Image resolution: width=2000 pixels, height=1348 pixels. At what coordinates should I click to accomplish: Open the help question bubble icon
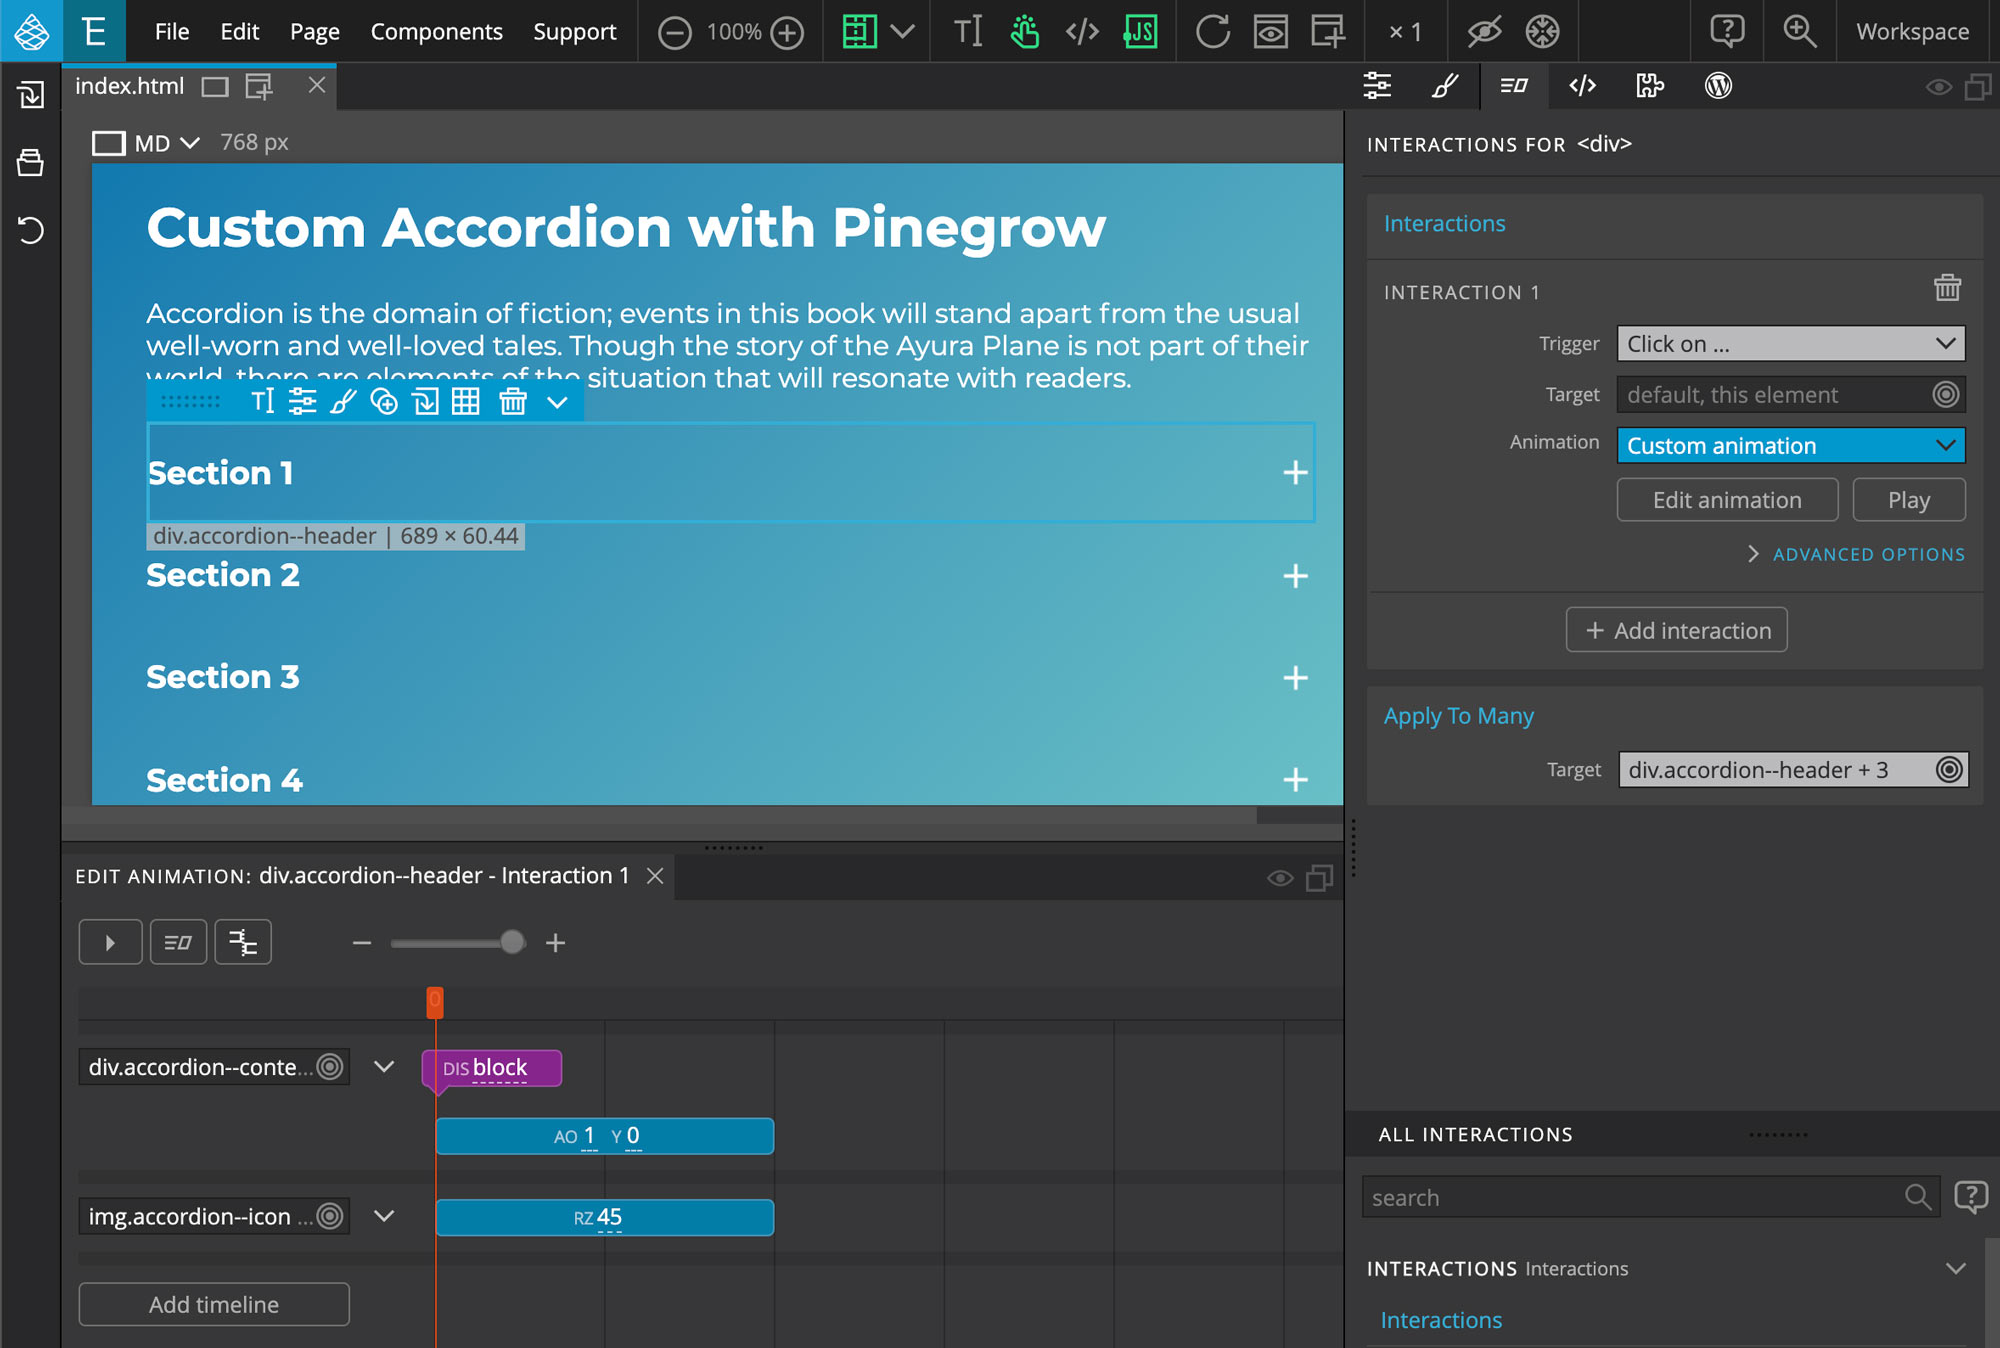click(x=1727, y=32)
